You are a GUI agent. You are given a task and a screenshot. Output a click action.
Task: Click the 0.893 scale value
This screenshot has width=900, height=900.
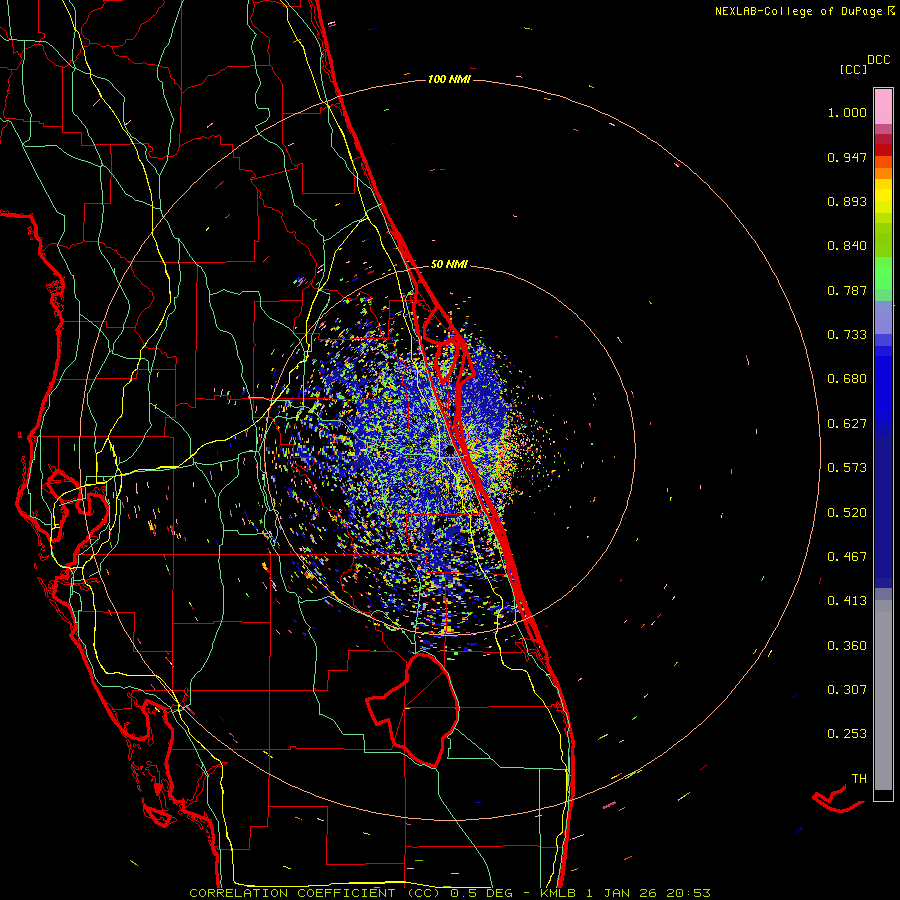847,201
